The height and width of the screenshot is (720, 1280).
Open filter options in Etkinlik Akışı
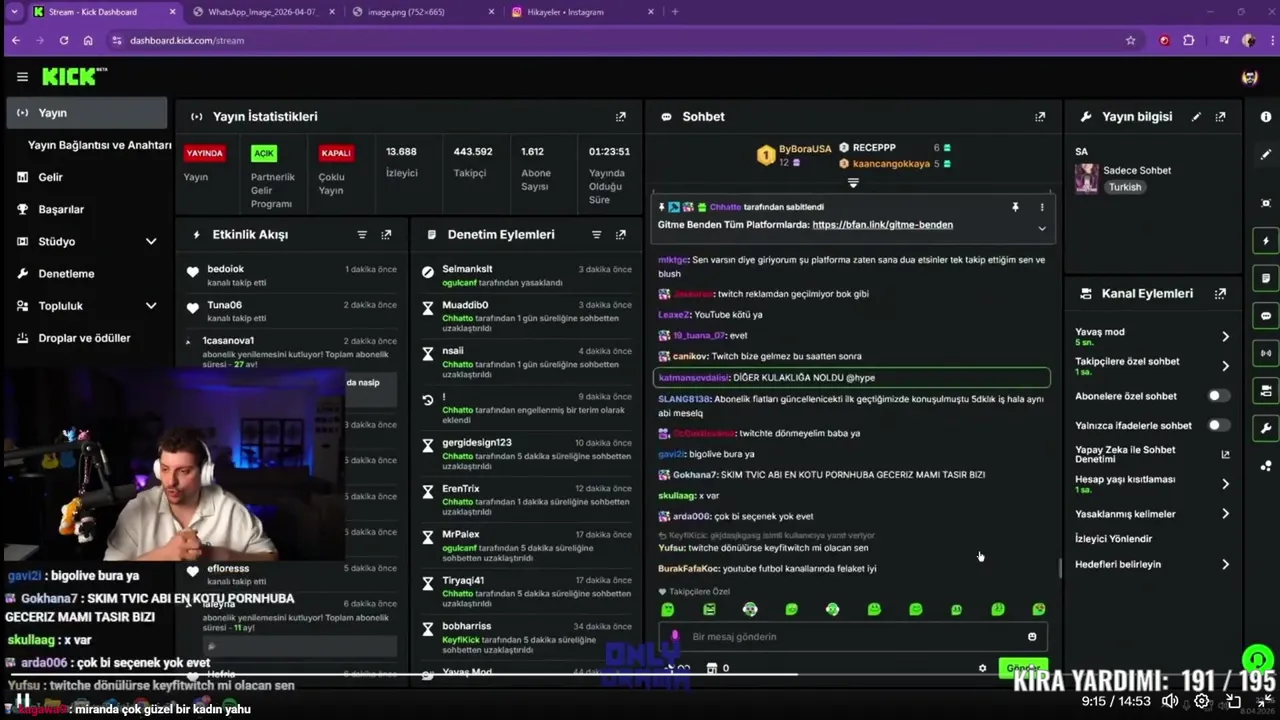(362, 235)
